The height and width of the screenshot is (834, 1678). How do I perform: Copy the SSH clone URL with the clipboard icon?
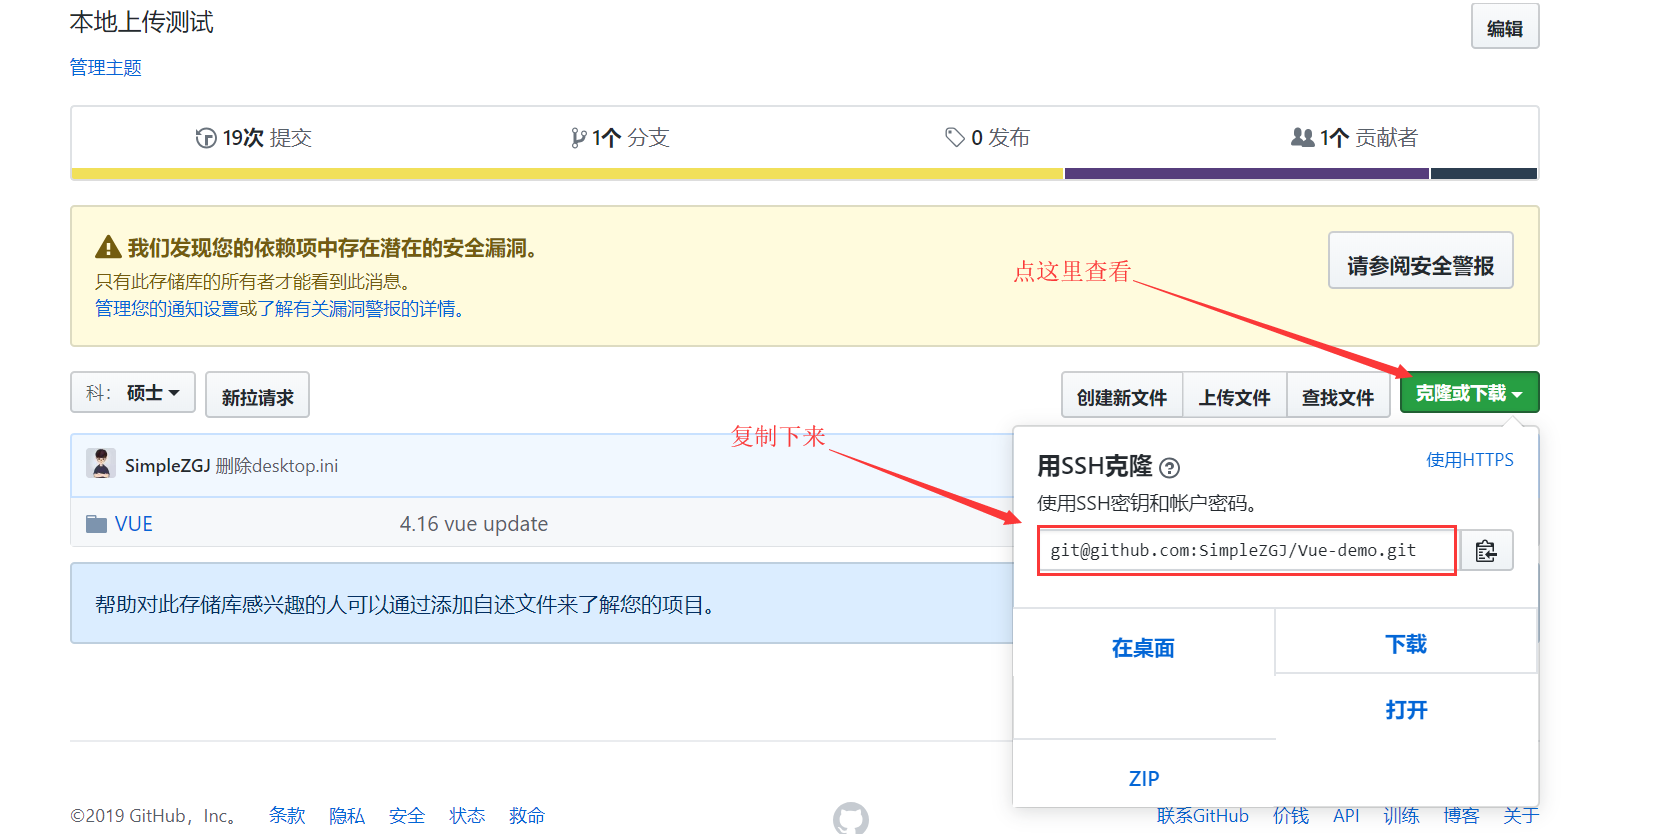1486,550
